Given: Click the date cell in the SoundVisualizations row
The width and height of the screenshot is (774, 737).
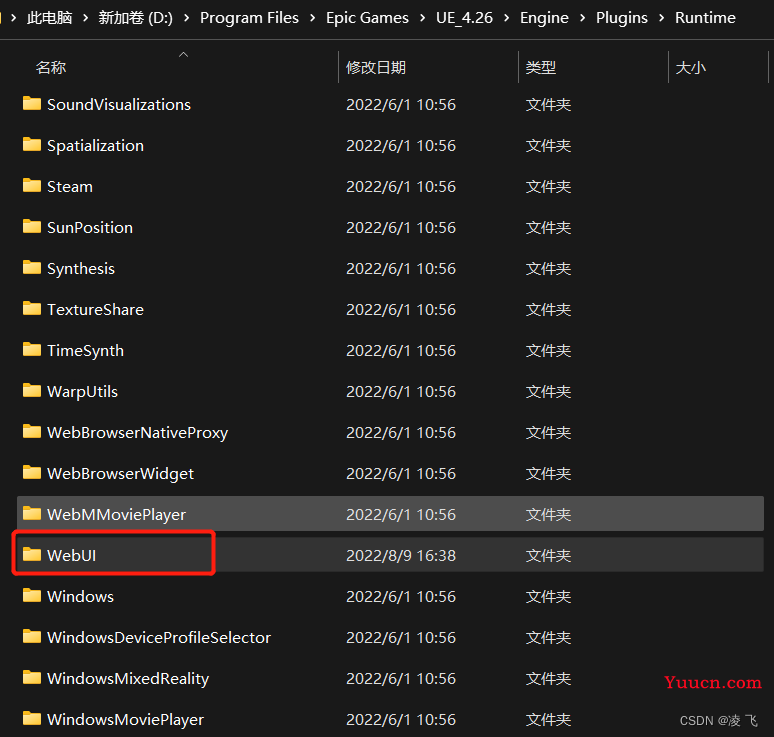Looking at the screenshot, I should pos(401,105).
